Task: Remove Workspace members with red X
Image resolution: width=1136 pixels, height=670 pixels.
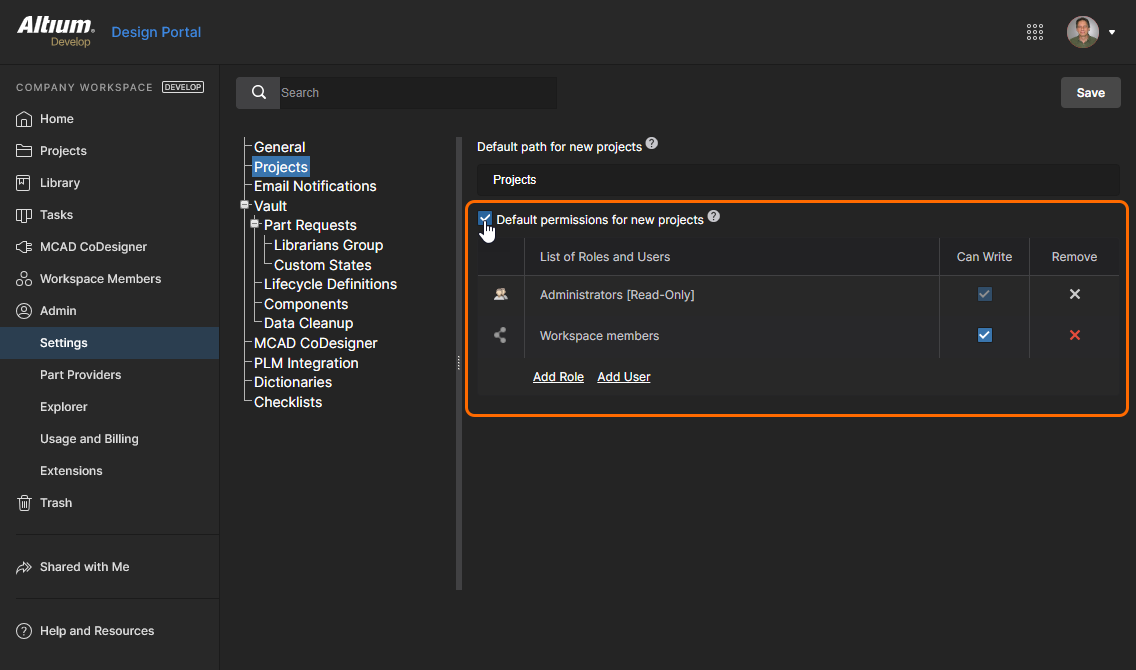Action: point(1075,336)
